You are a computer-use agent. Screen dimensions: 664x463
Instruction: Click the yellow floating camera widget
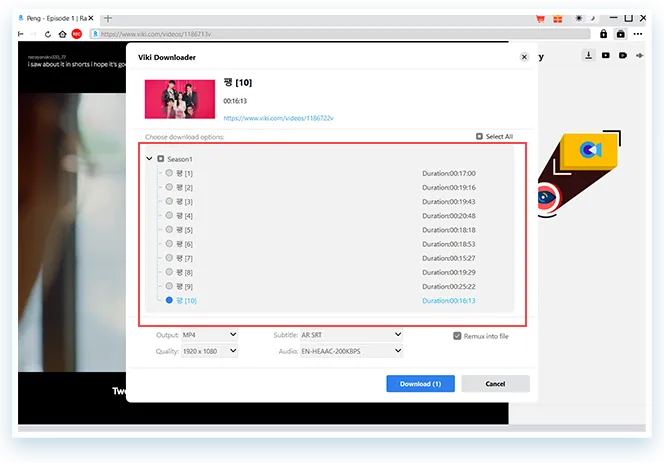pyautogui.click(x=590, y=150)
